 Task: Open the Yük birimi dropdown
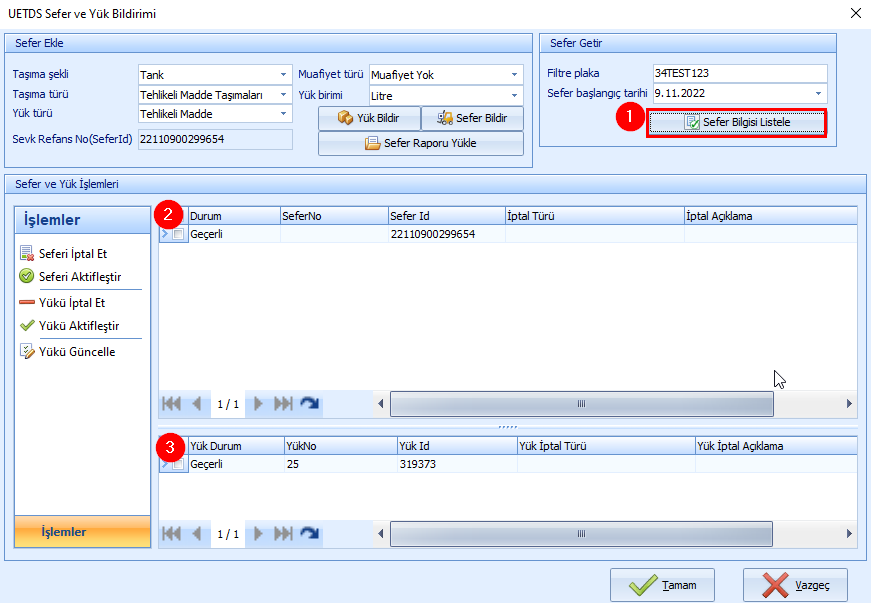click(x=514, y=95)
